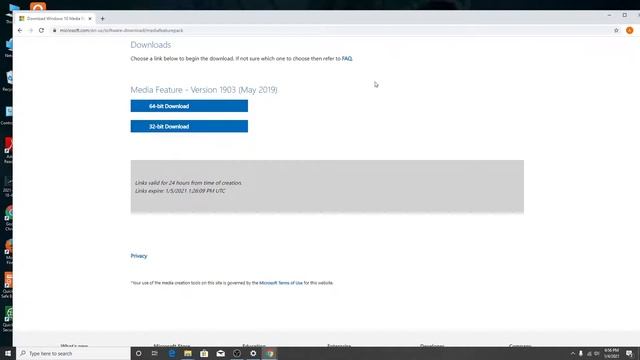Open the FAQ link
Image resolution: width=640 pixels, height=360 pixels.
tap(347, 59)
